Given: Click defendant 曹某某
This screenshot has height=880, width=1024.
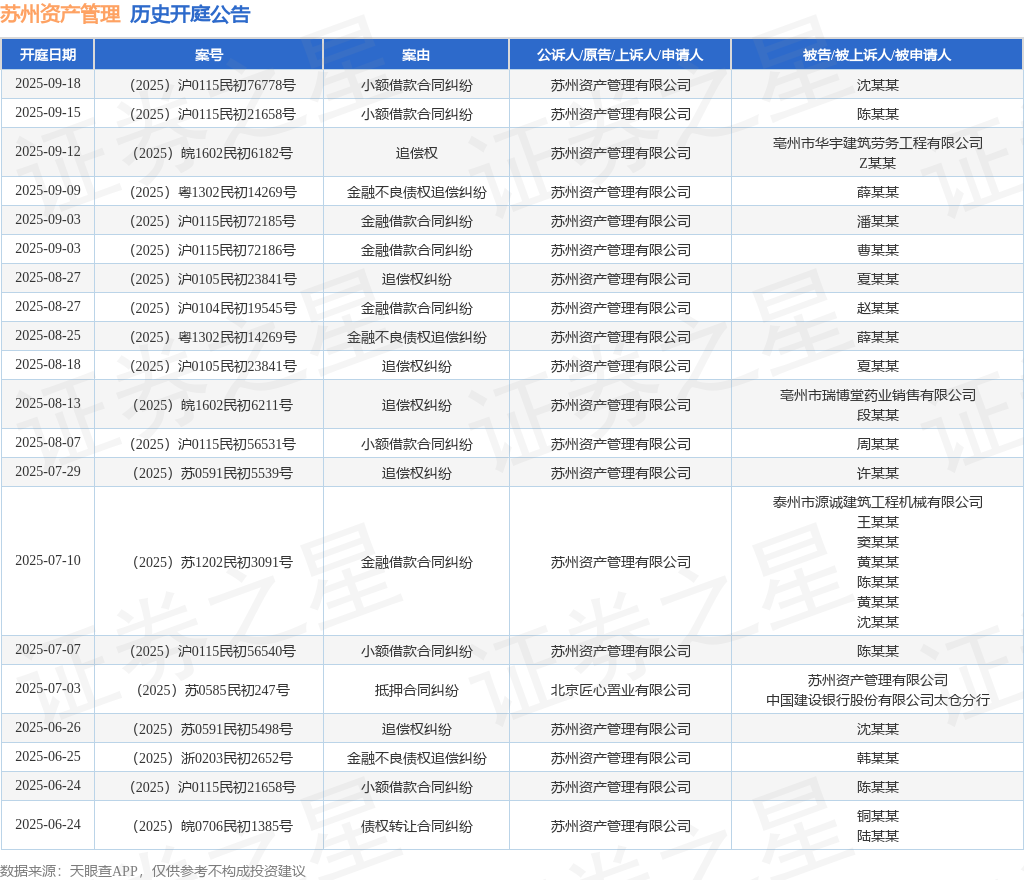Looking at the screenshot, I should click(878, 250).
